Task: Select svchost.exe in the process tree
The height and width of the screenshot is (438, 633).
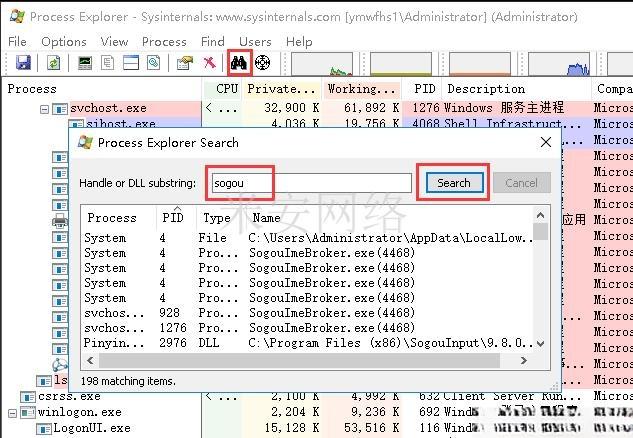Action: coord(108,108)
